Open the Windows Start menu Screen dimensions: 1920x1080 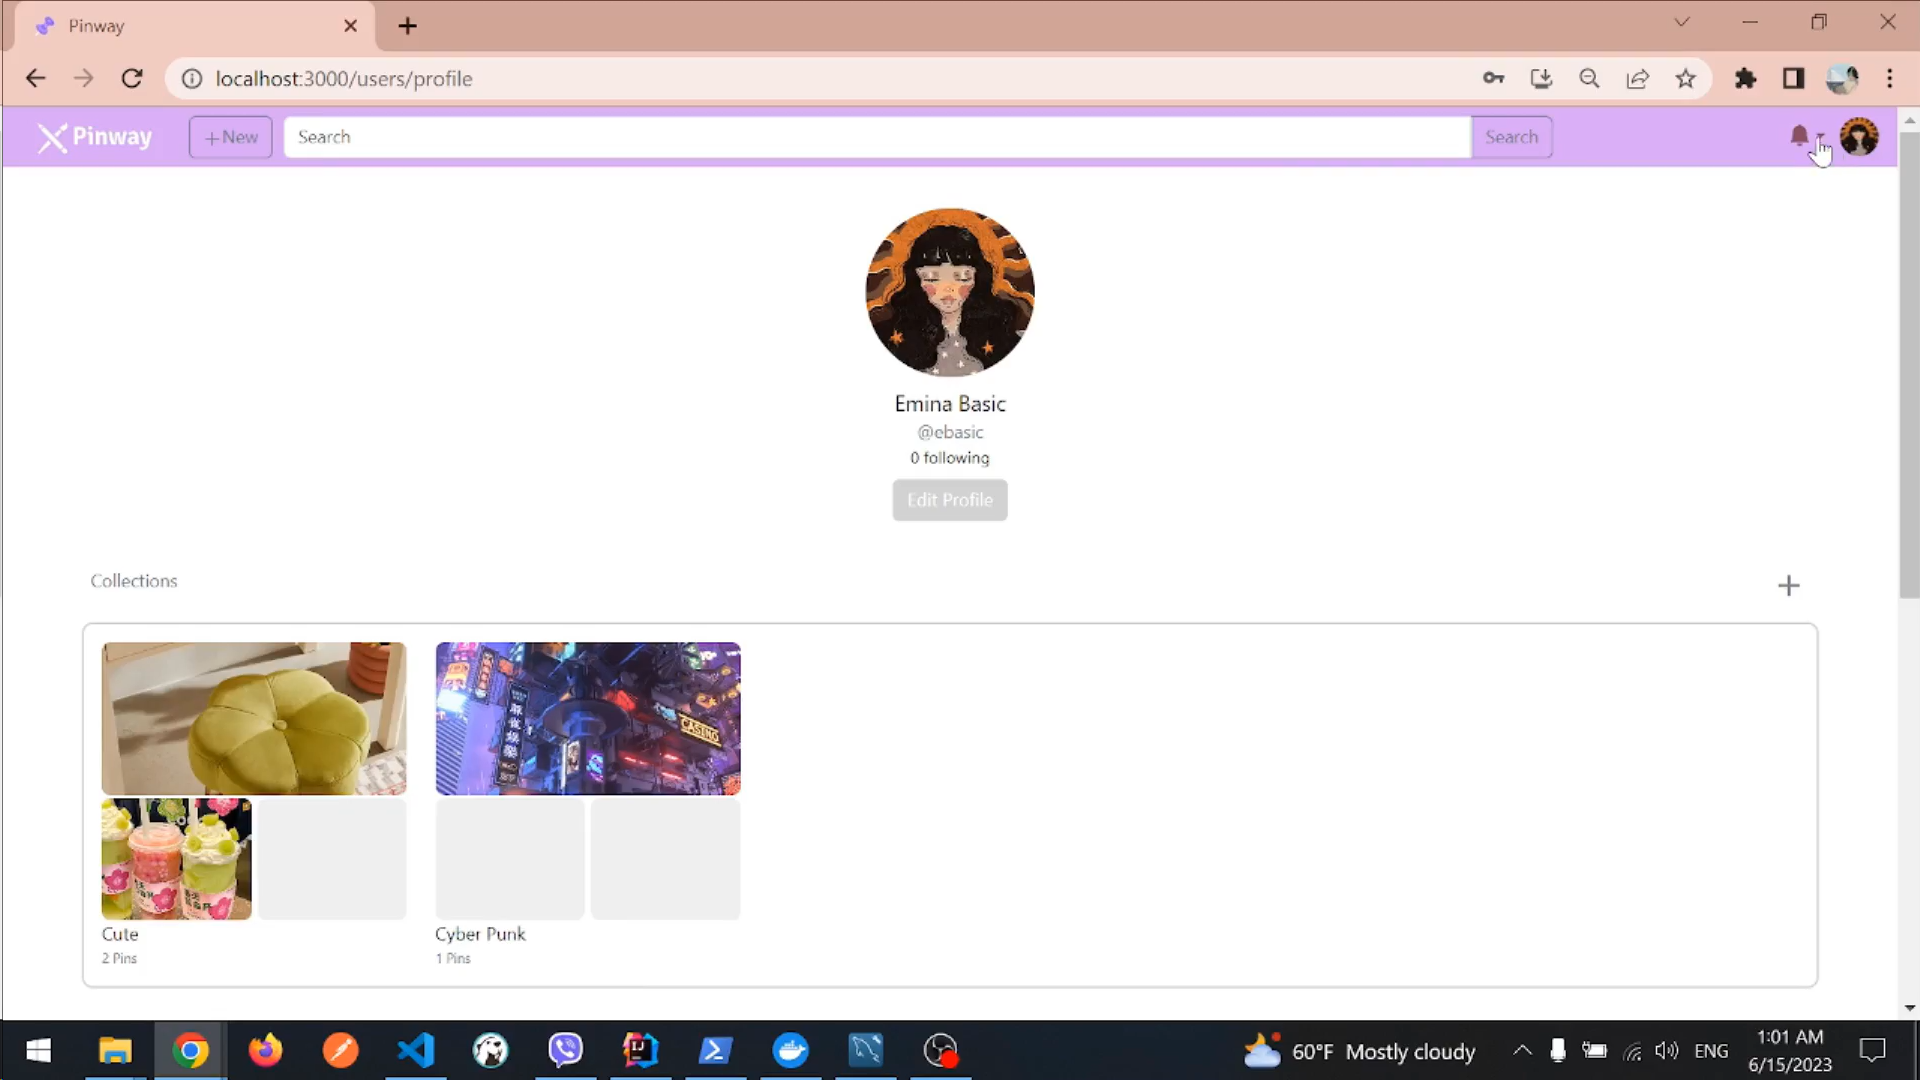pyautogui.click(x=37, y=1050)
